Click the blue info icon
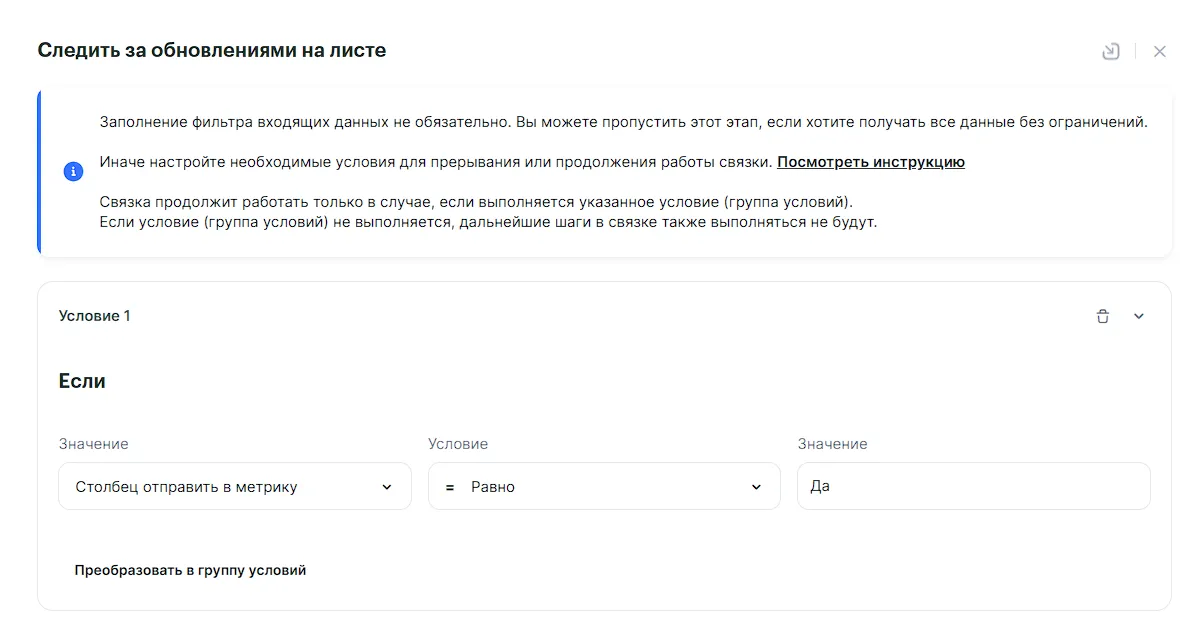This screenshot has width=1203, height=640. [x=73, y=172]
